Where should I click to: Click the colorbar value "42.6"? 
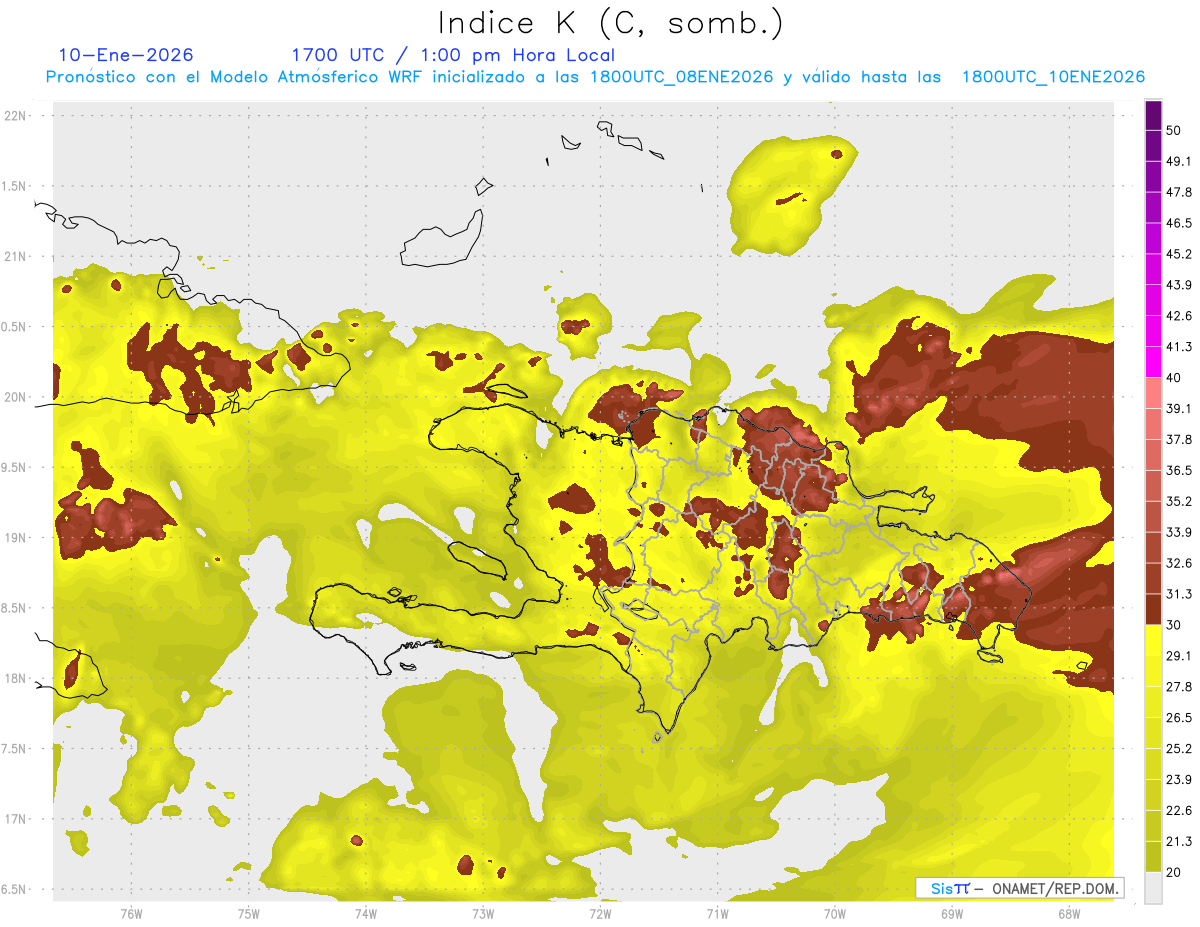(1179, 316)
